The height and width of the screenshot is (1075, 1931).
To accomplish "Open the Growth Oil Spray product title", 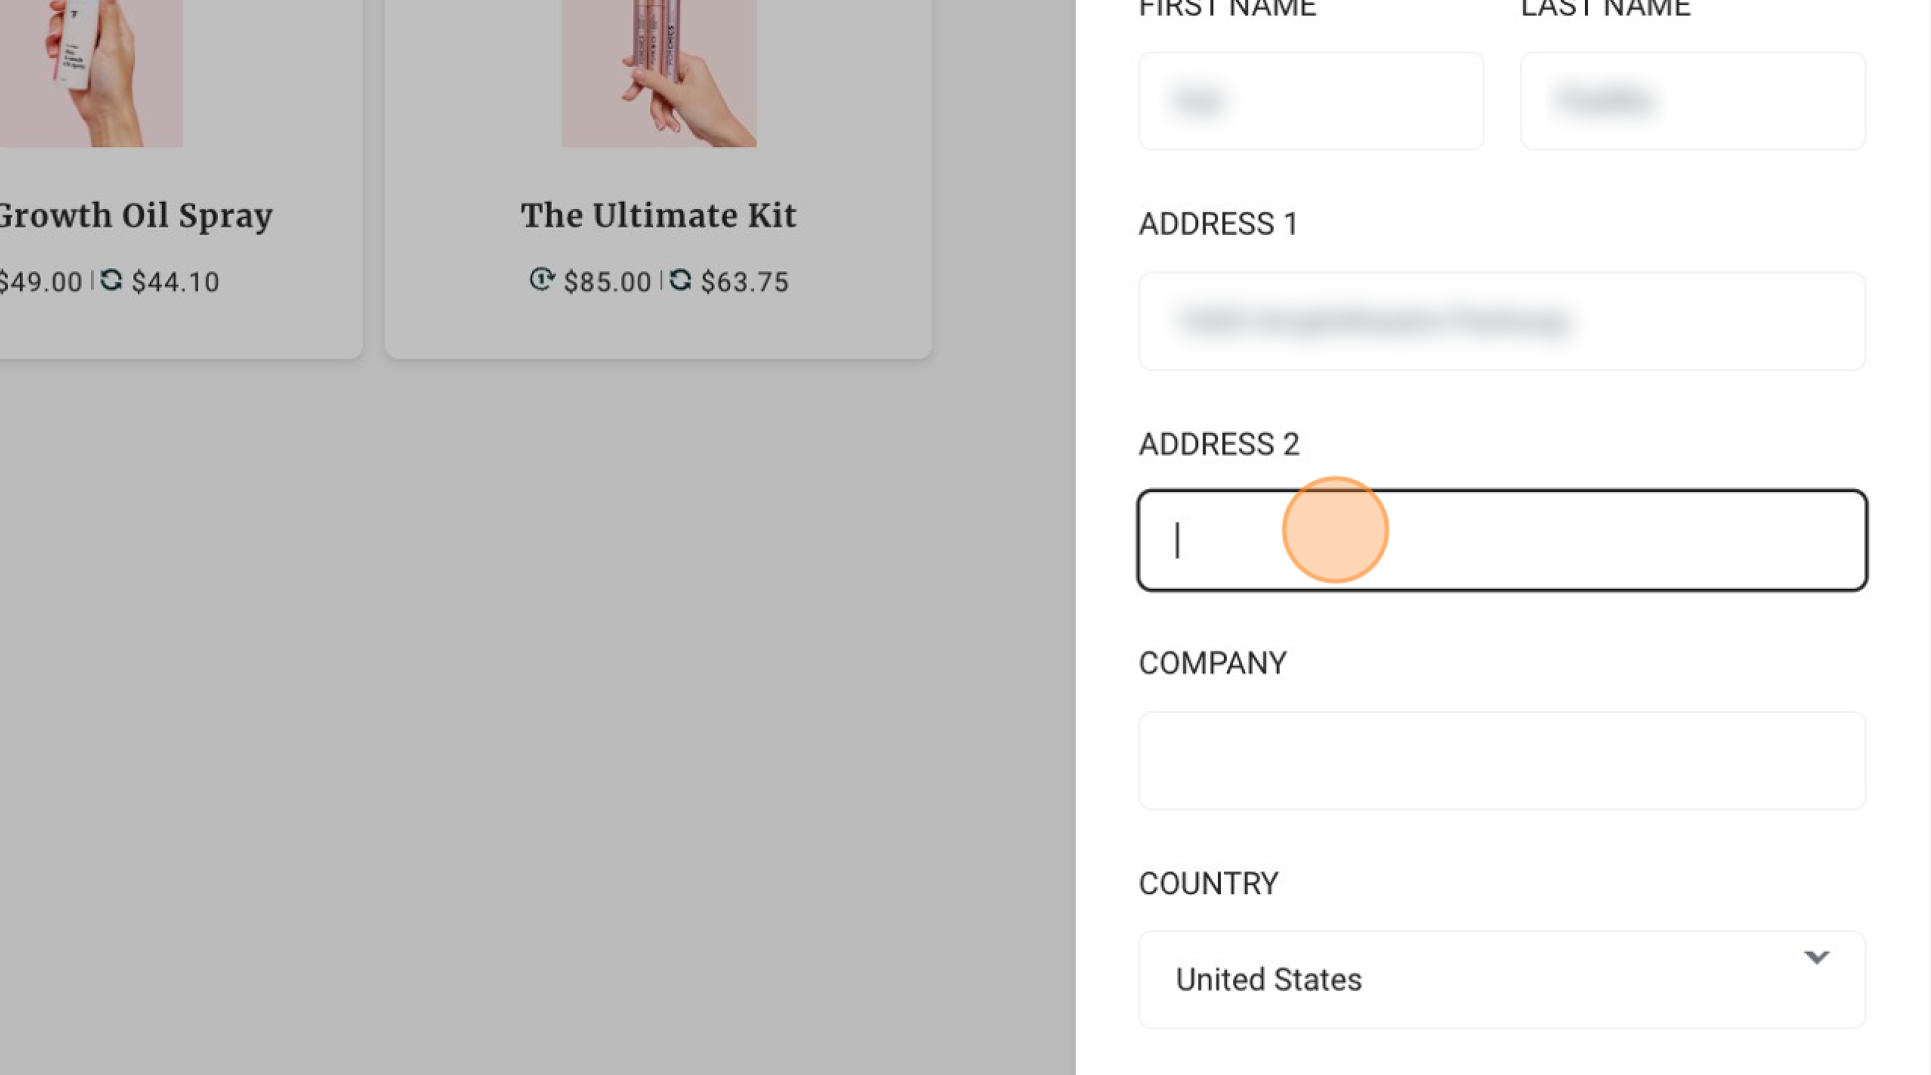I will pos(136,216).
